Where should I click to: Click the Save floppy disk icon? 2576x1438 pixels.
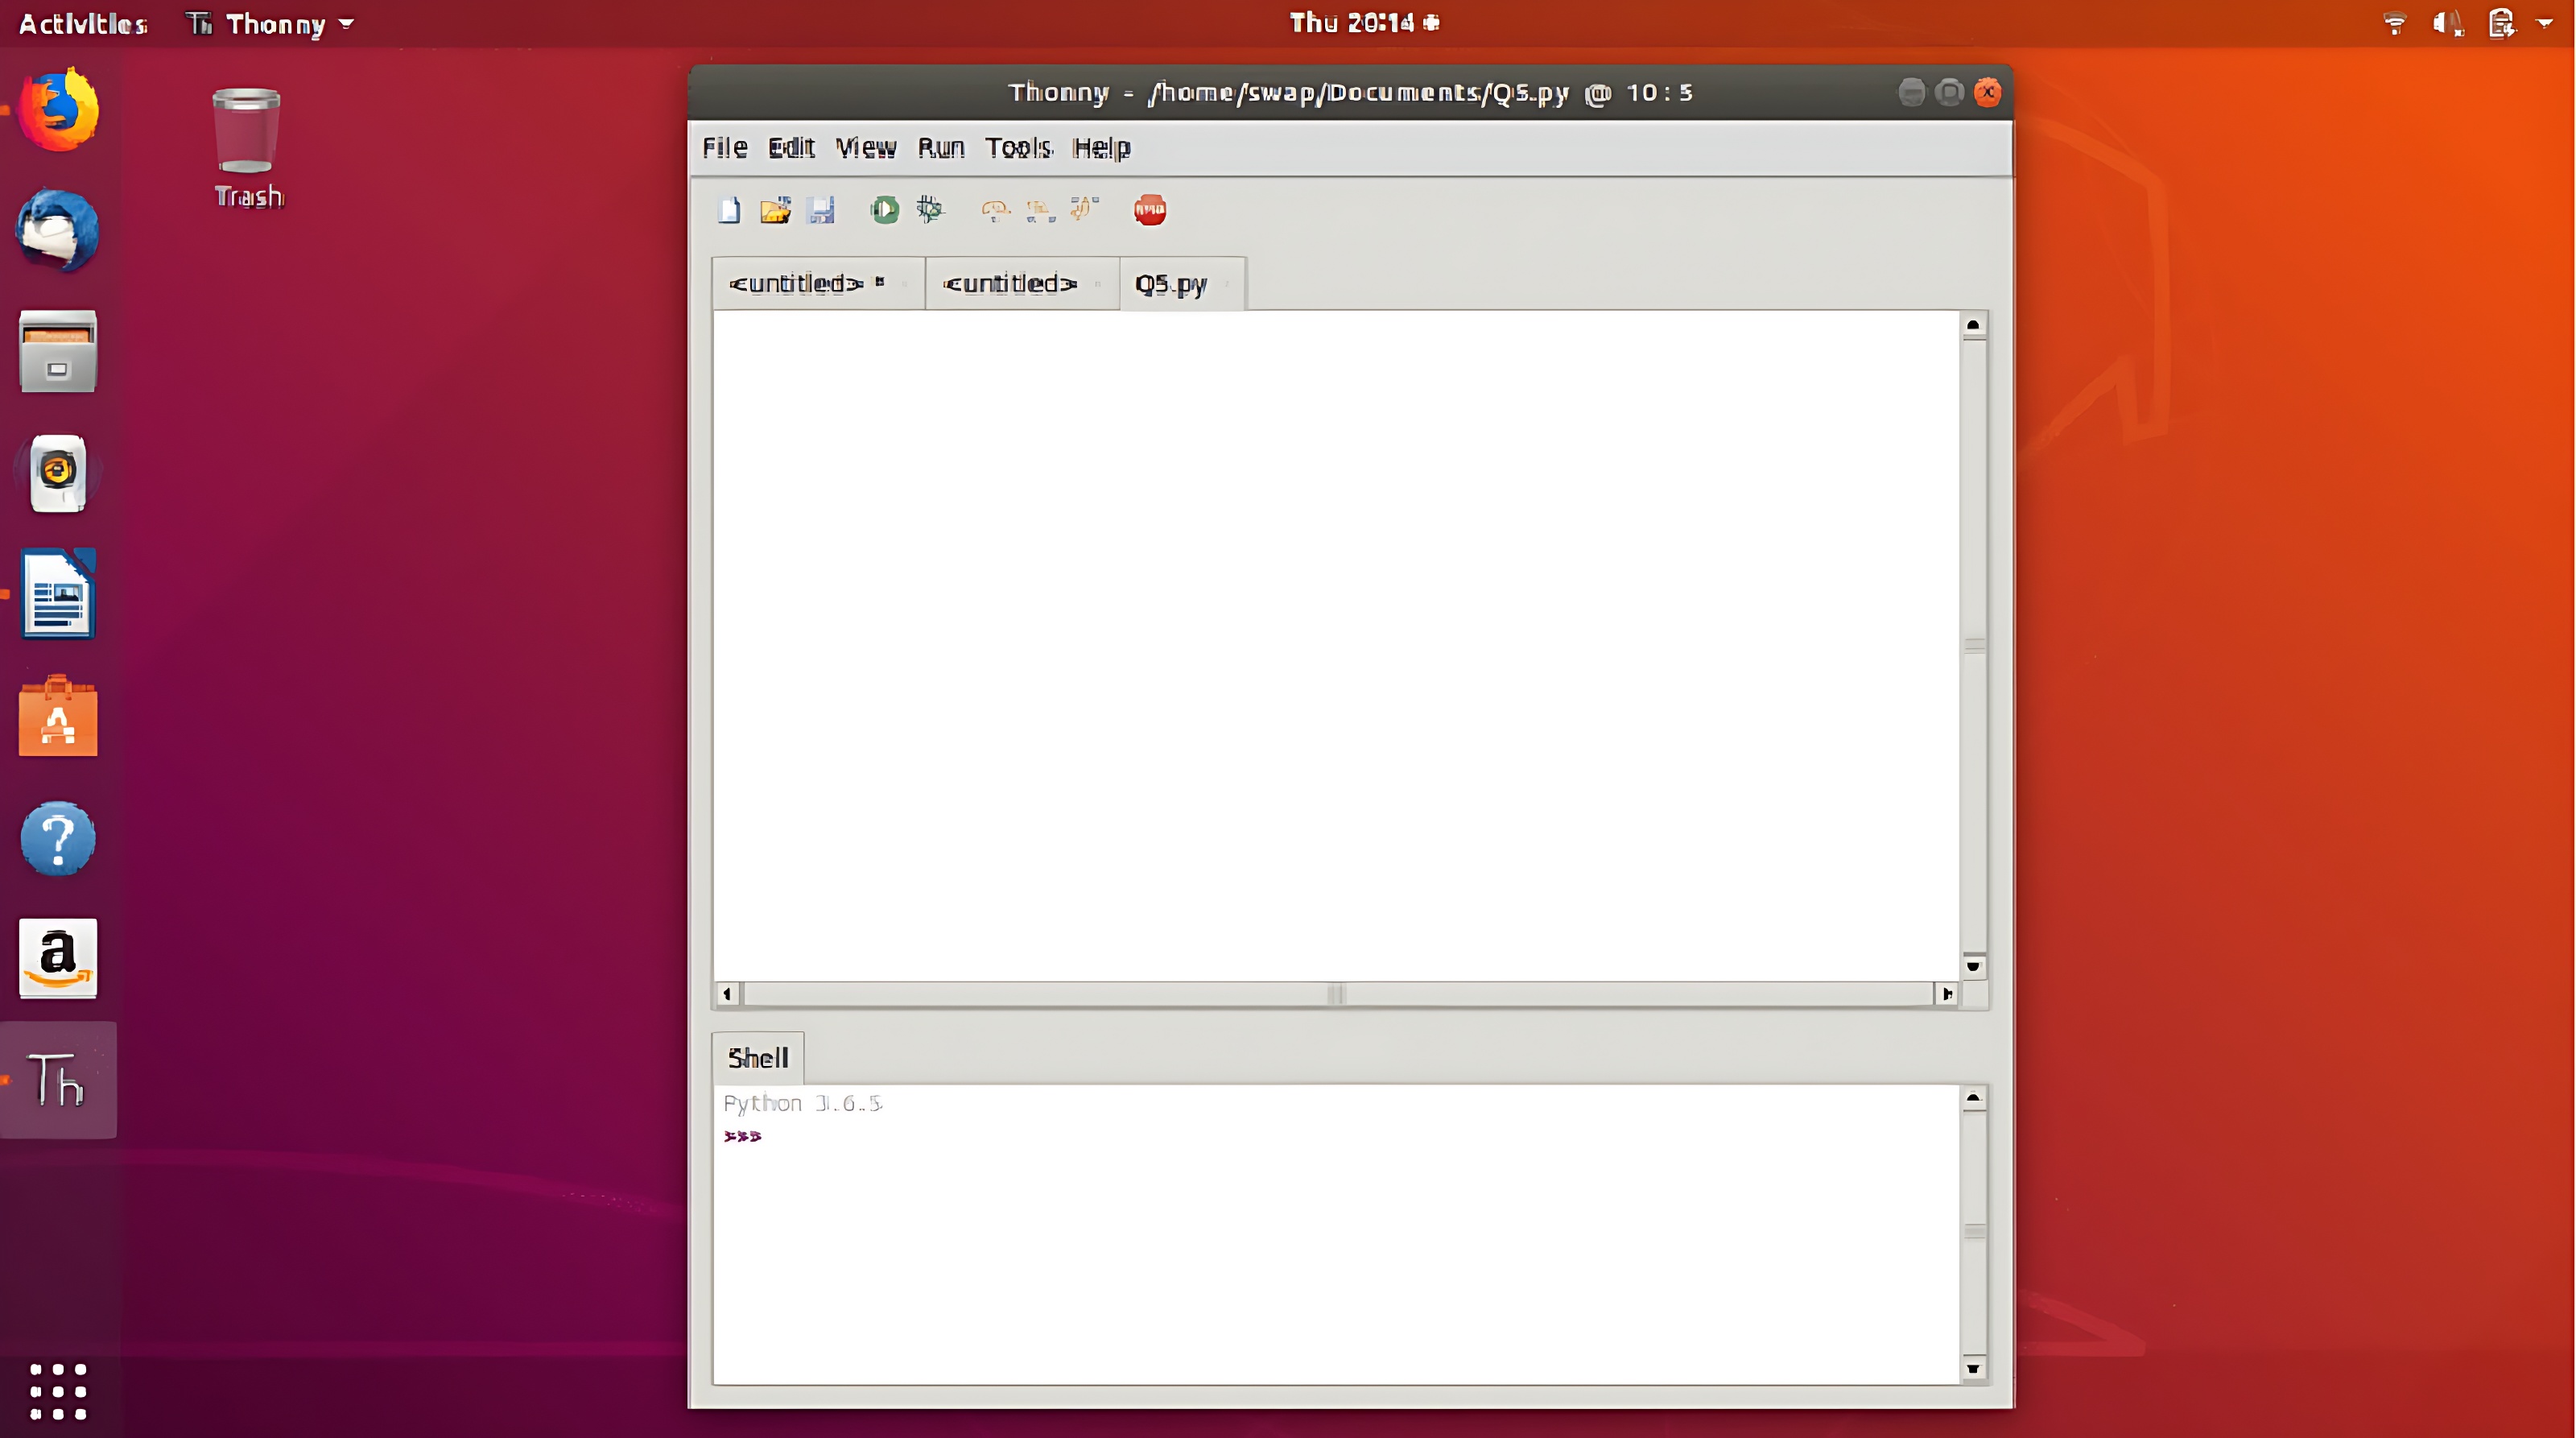[821, 210]
